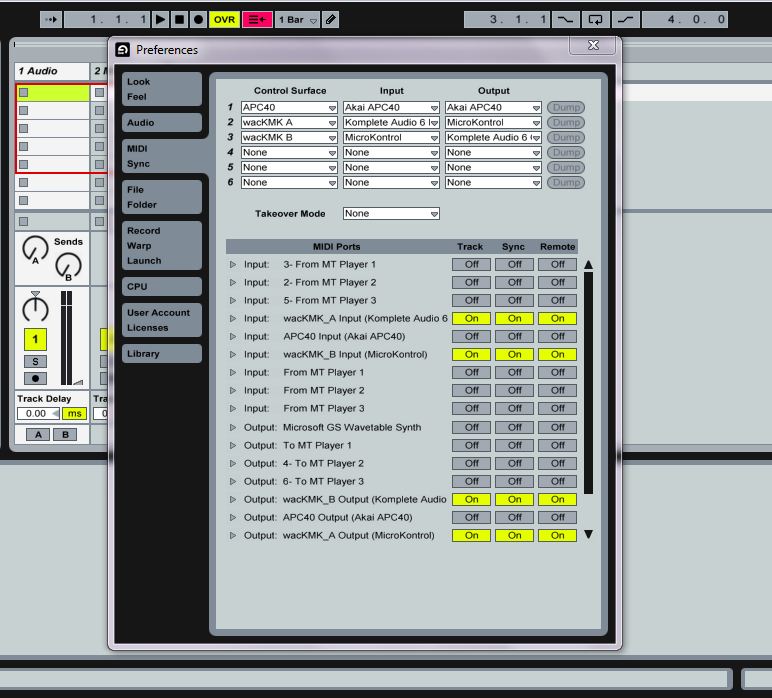The height and width of the screenshot is (698, 772).
Task: Toggle the Loop switch icon
Action: tap(596, 20)
